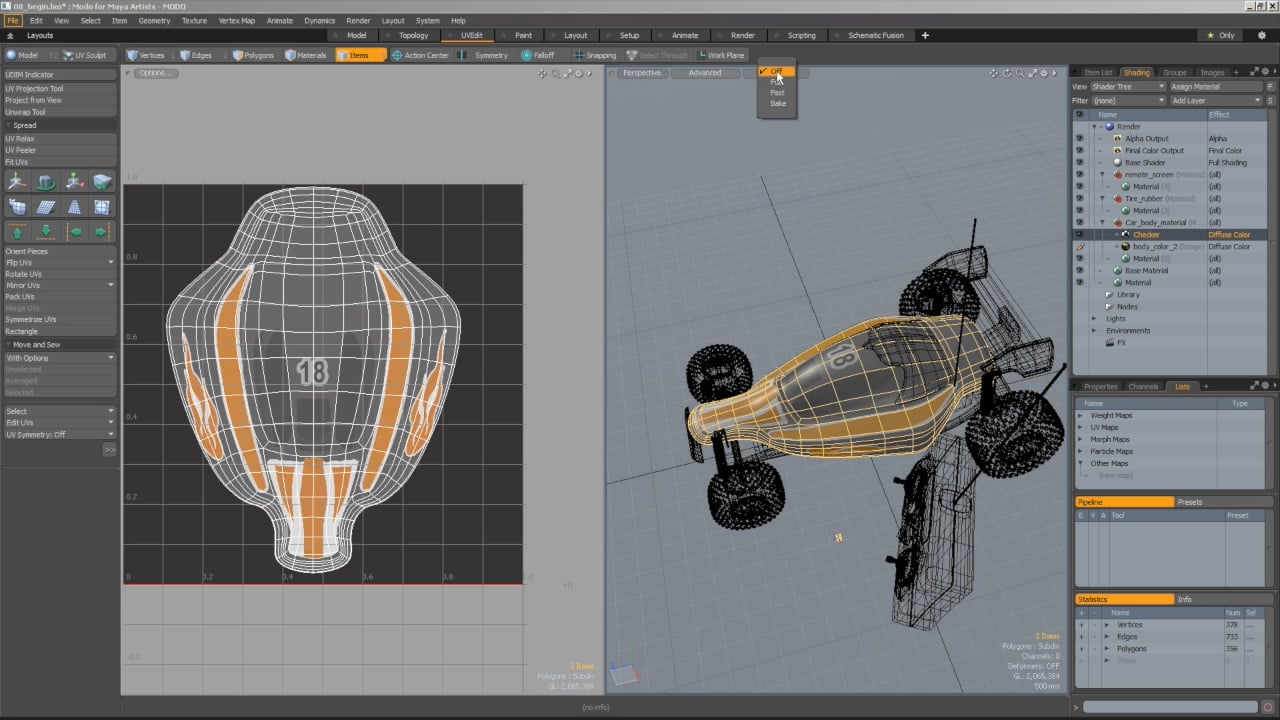The image size is (1280, 720).
Task: Open the Filter (none) dropdown
Action: (1128, 101)
